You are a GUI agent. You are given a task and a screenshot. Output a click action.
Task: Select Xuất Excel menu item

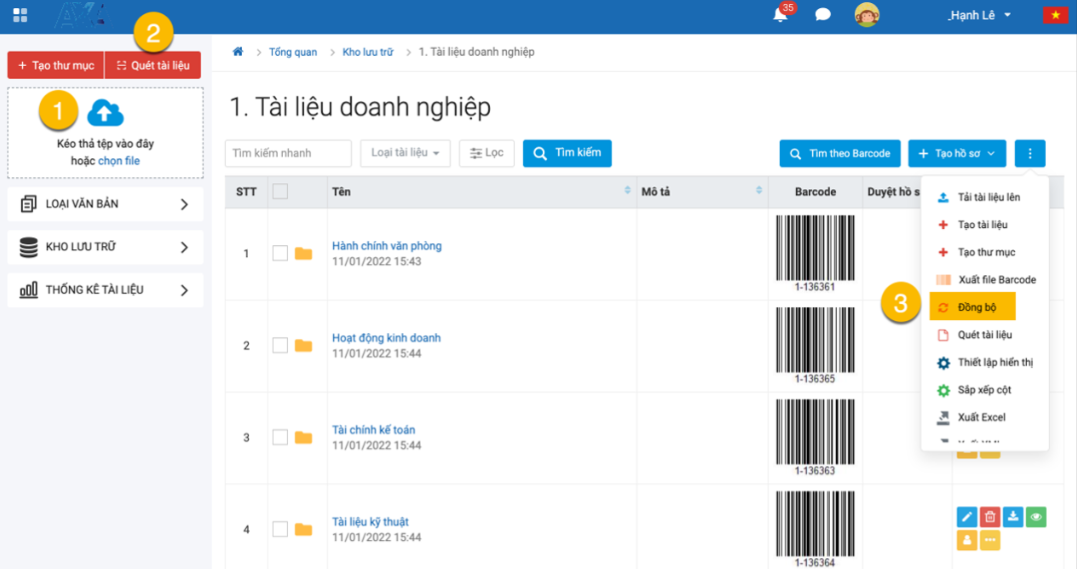(984, 417)
